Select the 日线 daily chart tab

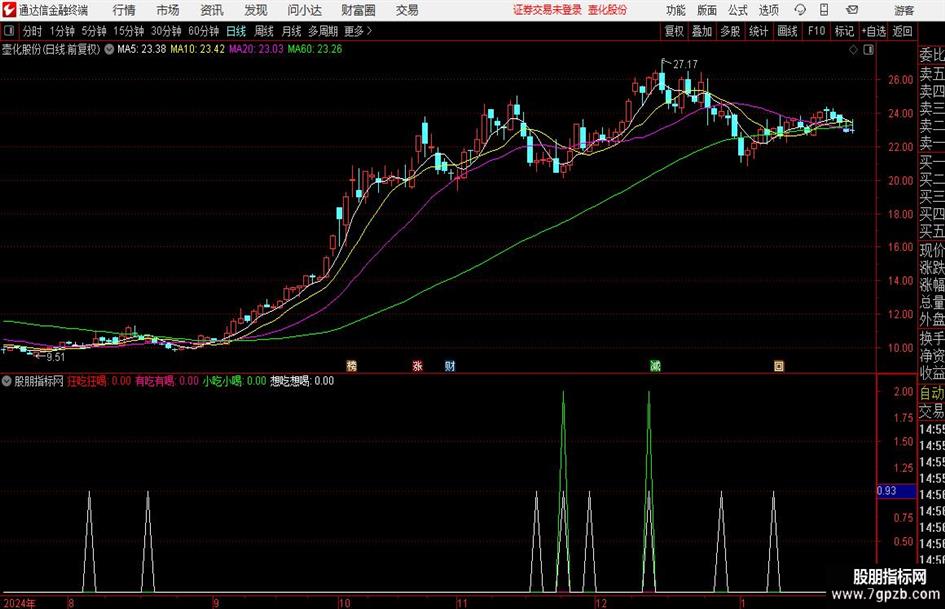coord(236,31)
